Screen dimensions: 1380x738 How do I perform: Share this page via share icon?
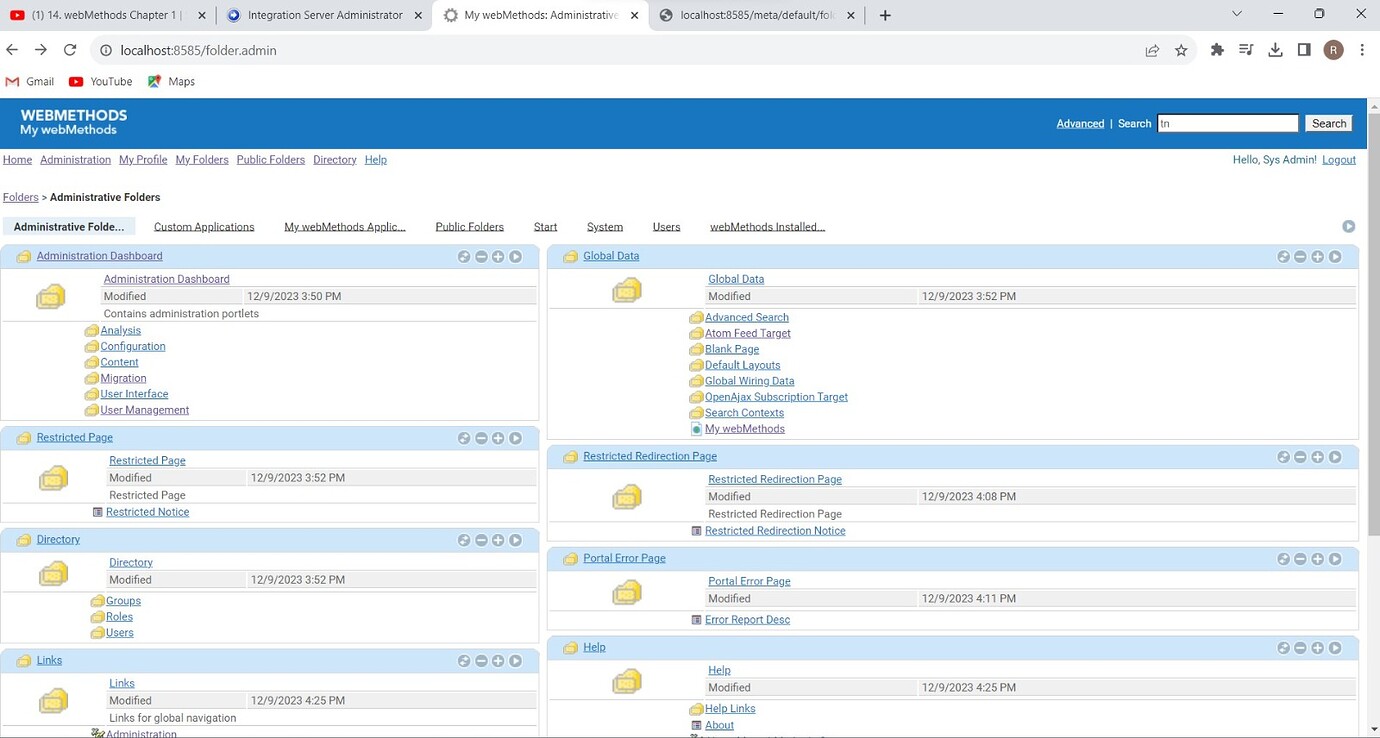(1152, 50)
